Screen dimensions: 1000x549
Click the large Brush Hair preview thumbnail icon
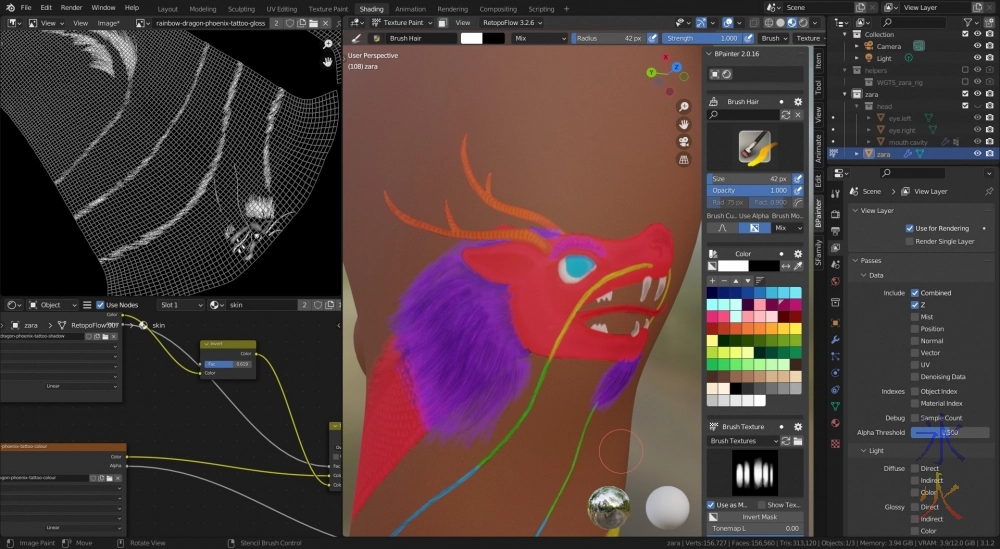[755, 147]
